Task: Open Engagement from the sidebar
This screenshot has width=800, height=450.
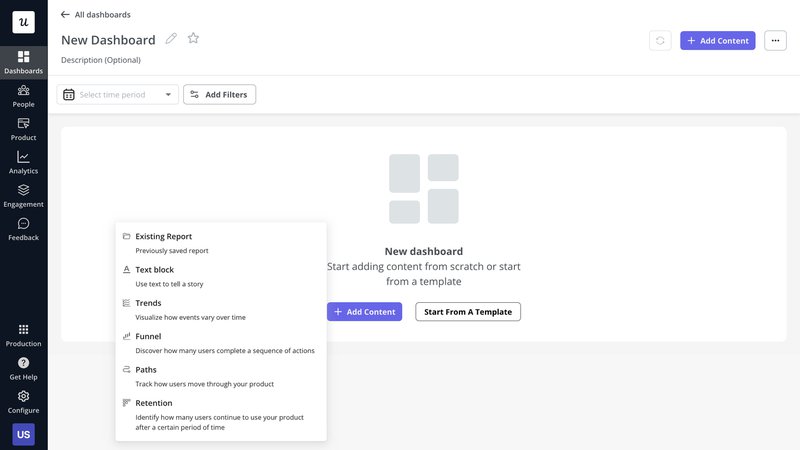Action: (23, 195)
